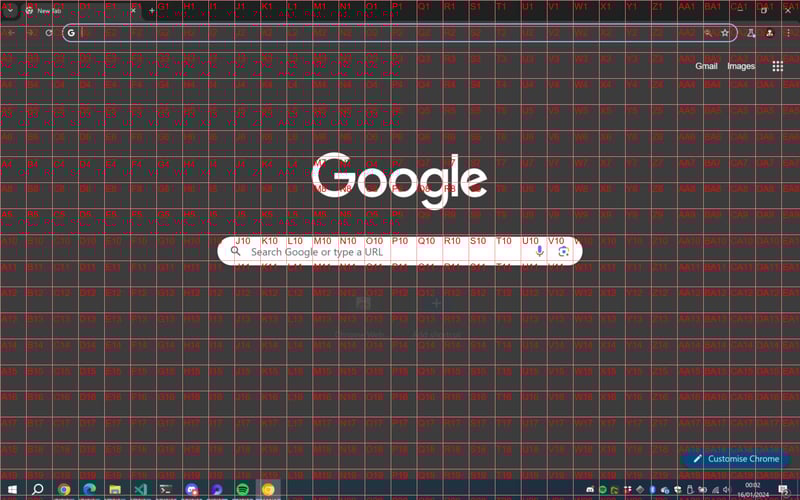Open the taskbar clock and date
The height and width of the screenshot is (500, 800).
[753, 490]
